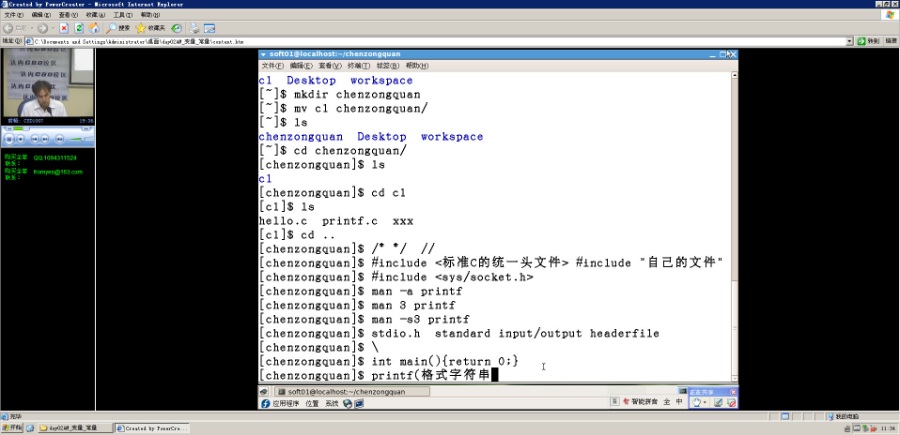The image size is (900, 435).
Task: Click the annotation pen icon in sharing toolbar
Action: 718,403
